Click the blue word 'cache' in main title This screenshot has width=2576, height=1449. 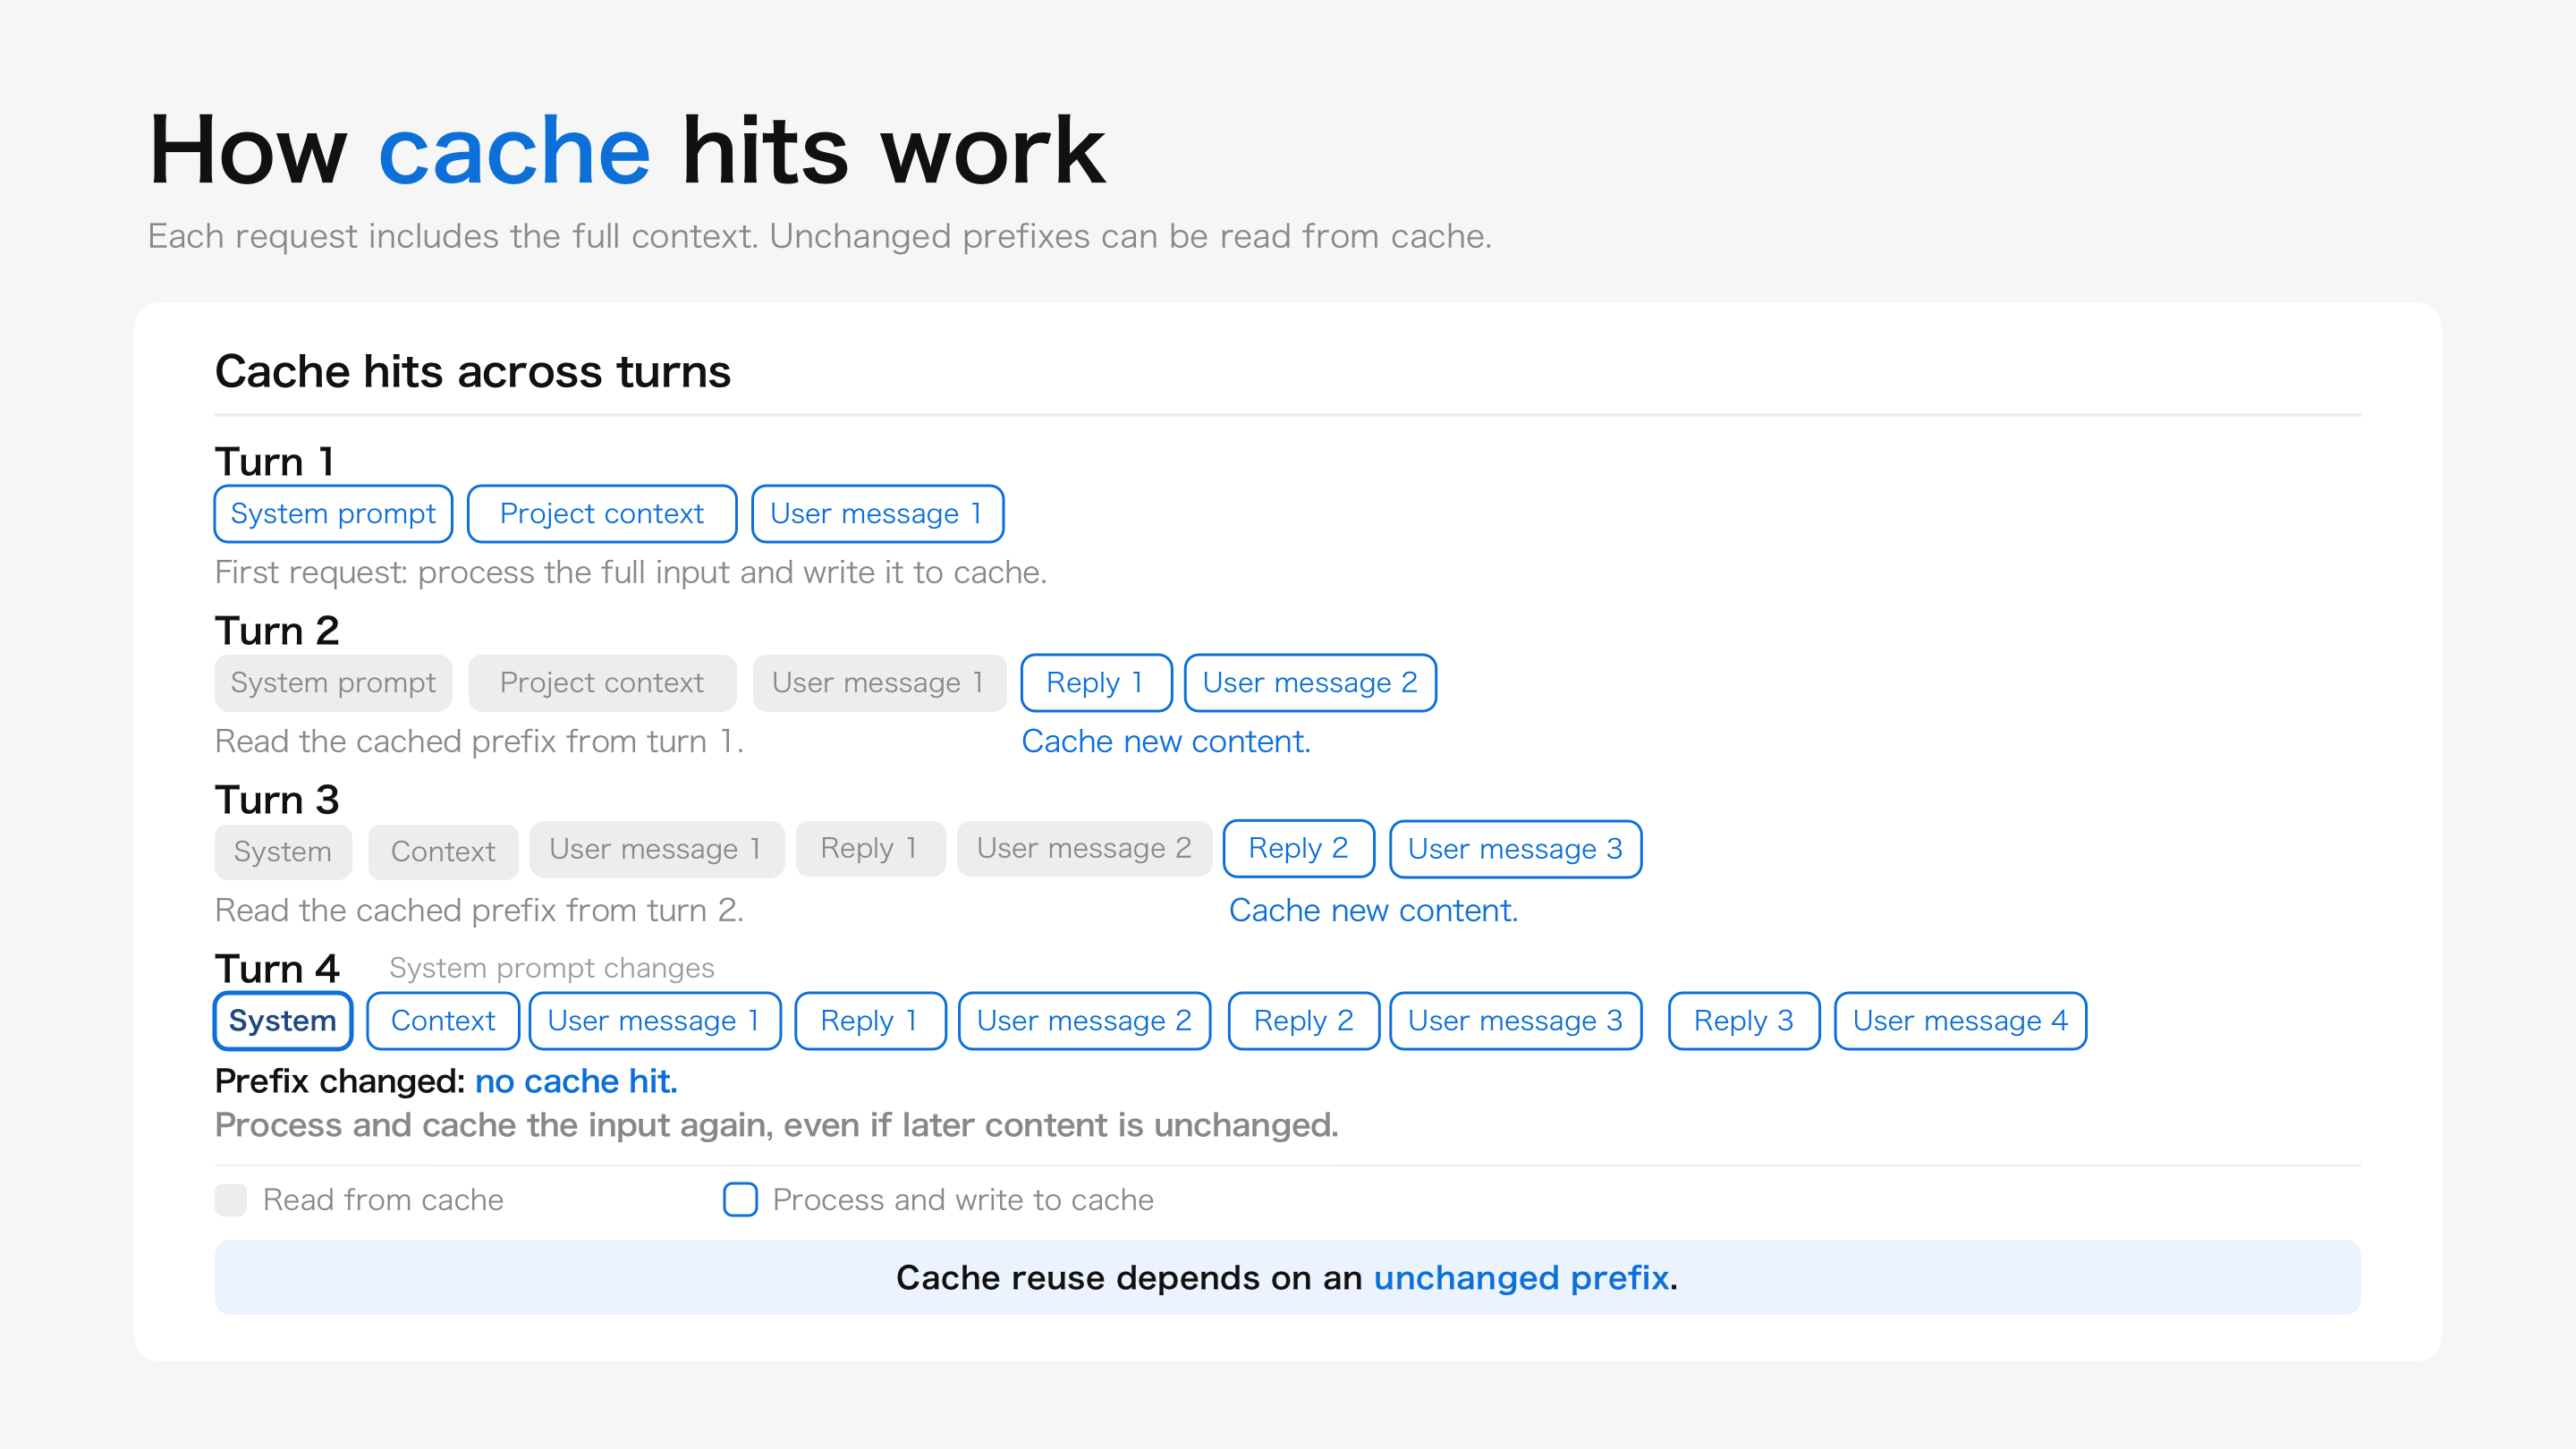click(514, 152)
